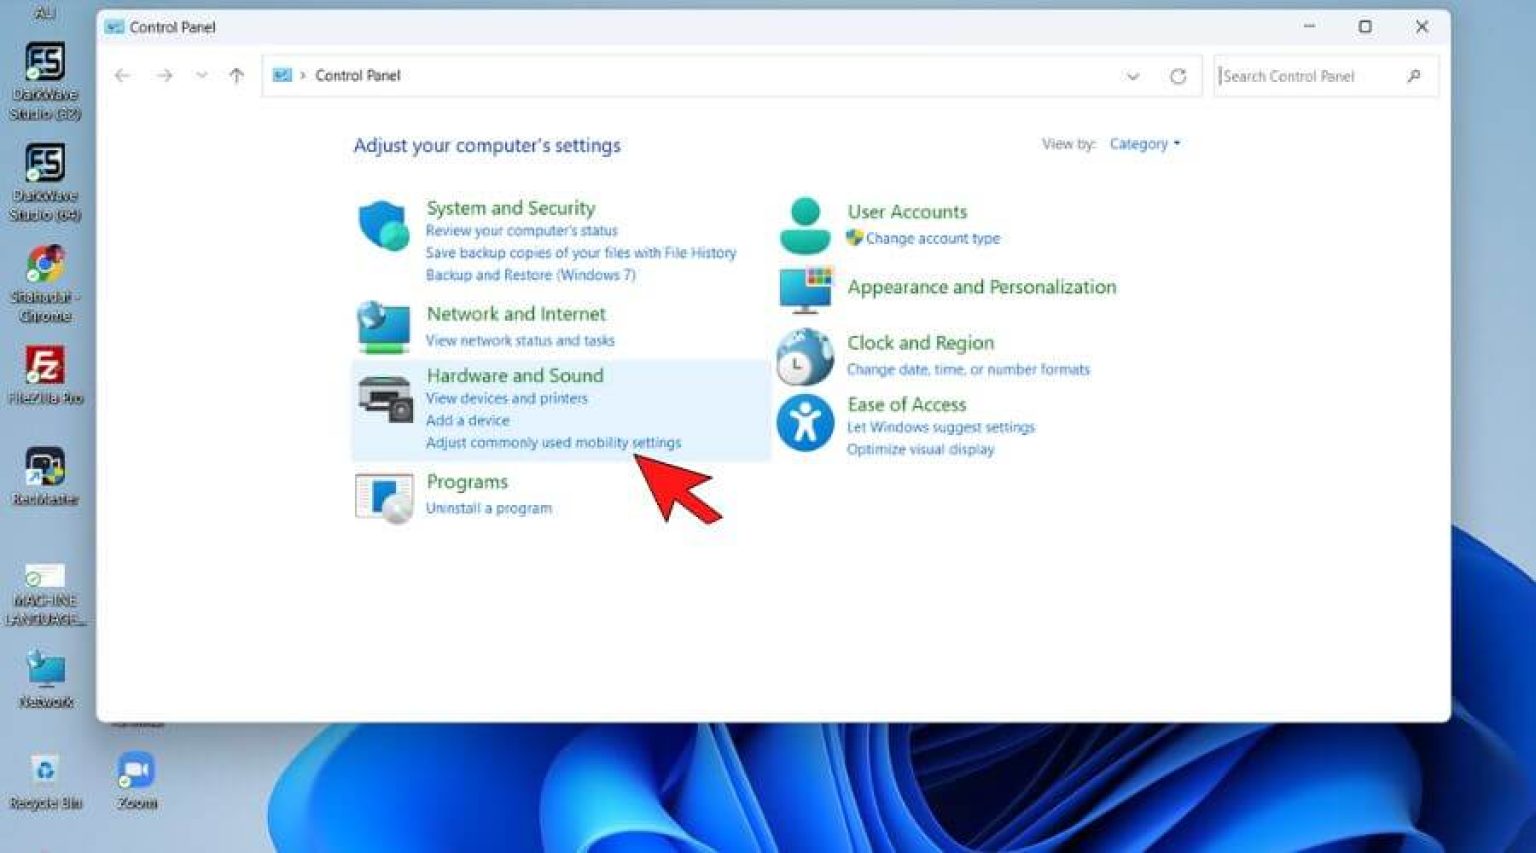Click the Ease of Access icon
Screen dimensions: 1536x853
click(805, 421)
